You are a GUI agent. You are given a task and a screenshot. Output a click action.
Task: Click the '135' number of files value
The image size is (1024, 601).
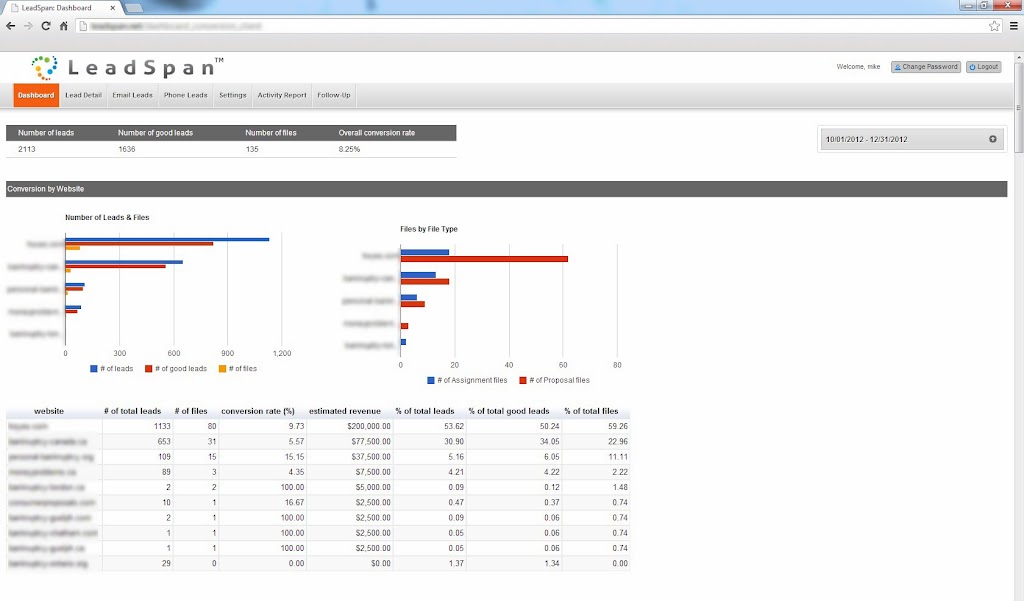252,150
